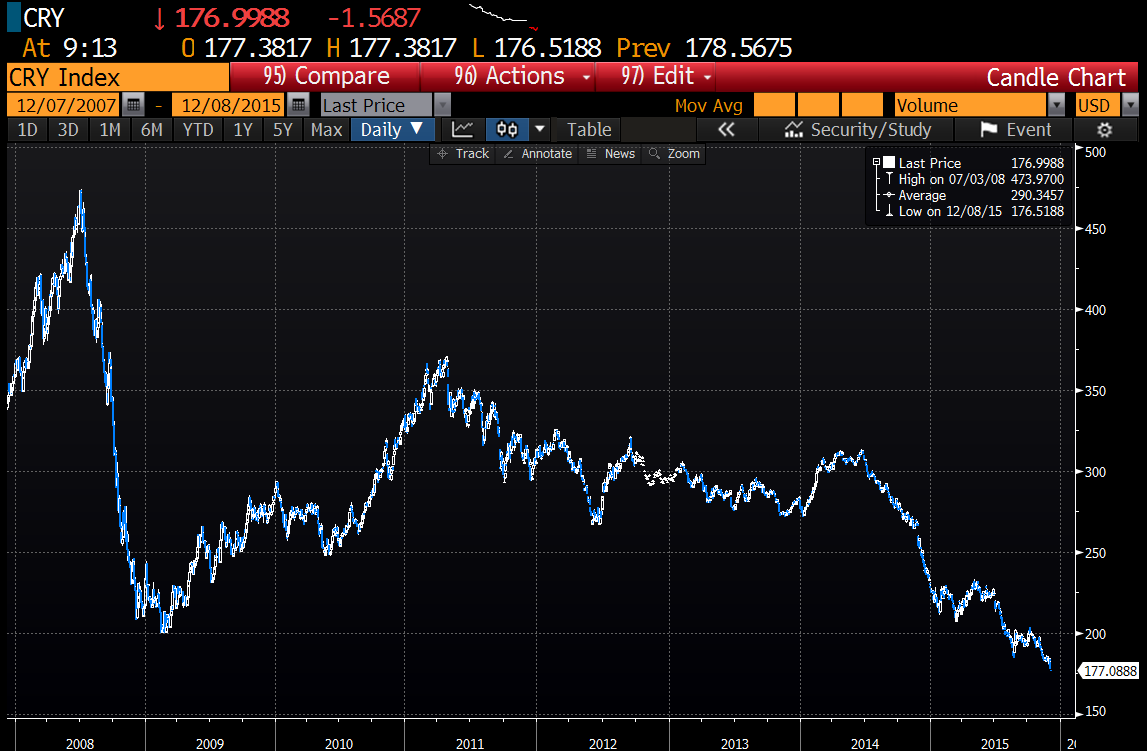Viewport: 1147px width, 751px height.
Task: Click the Last Price white color swatch
Action: (888, 163)
